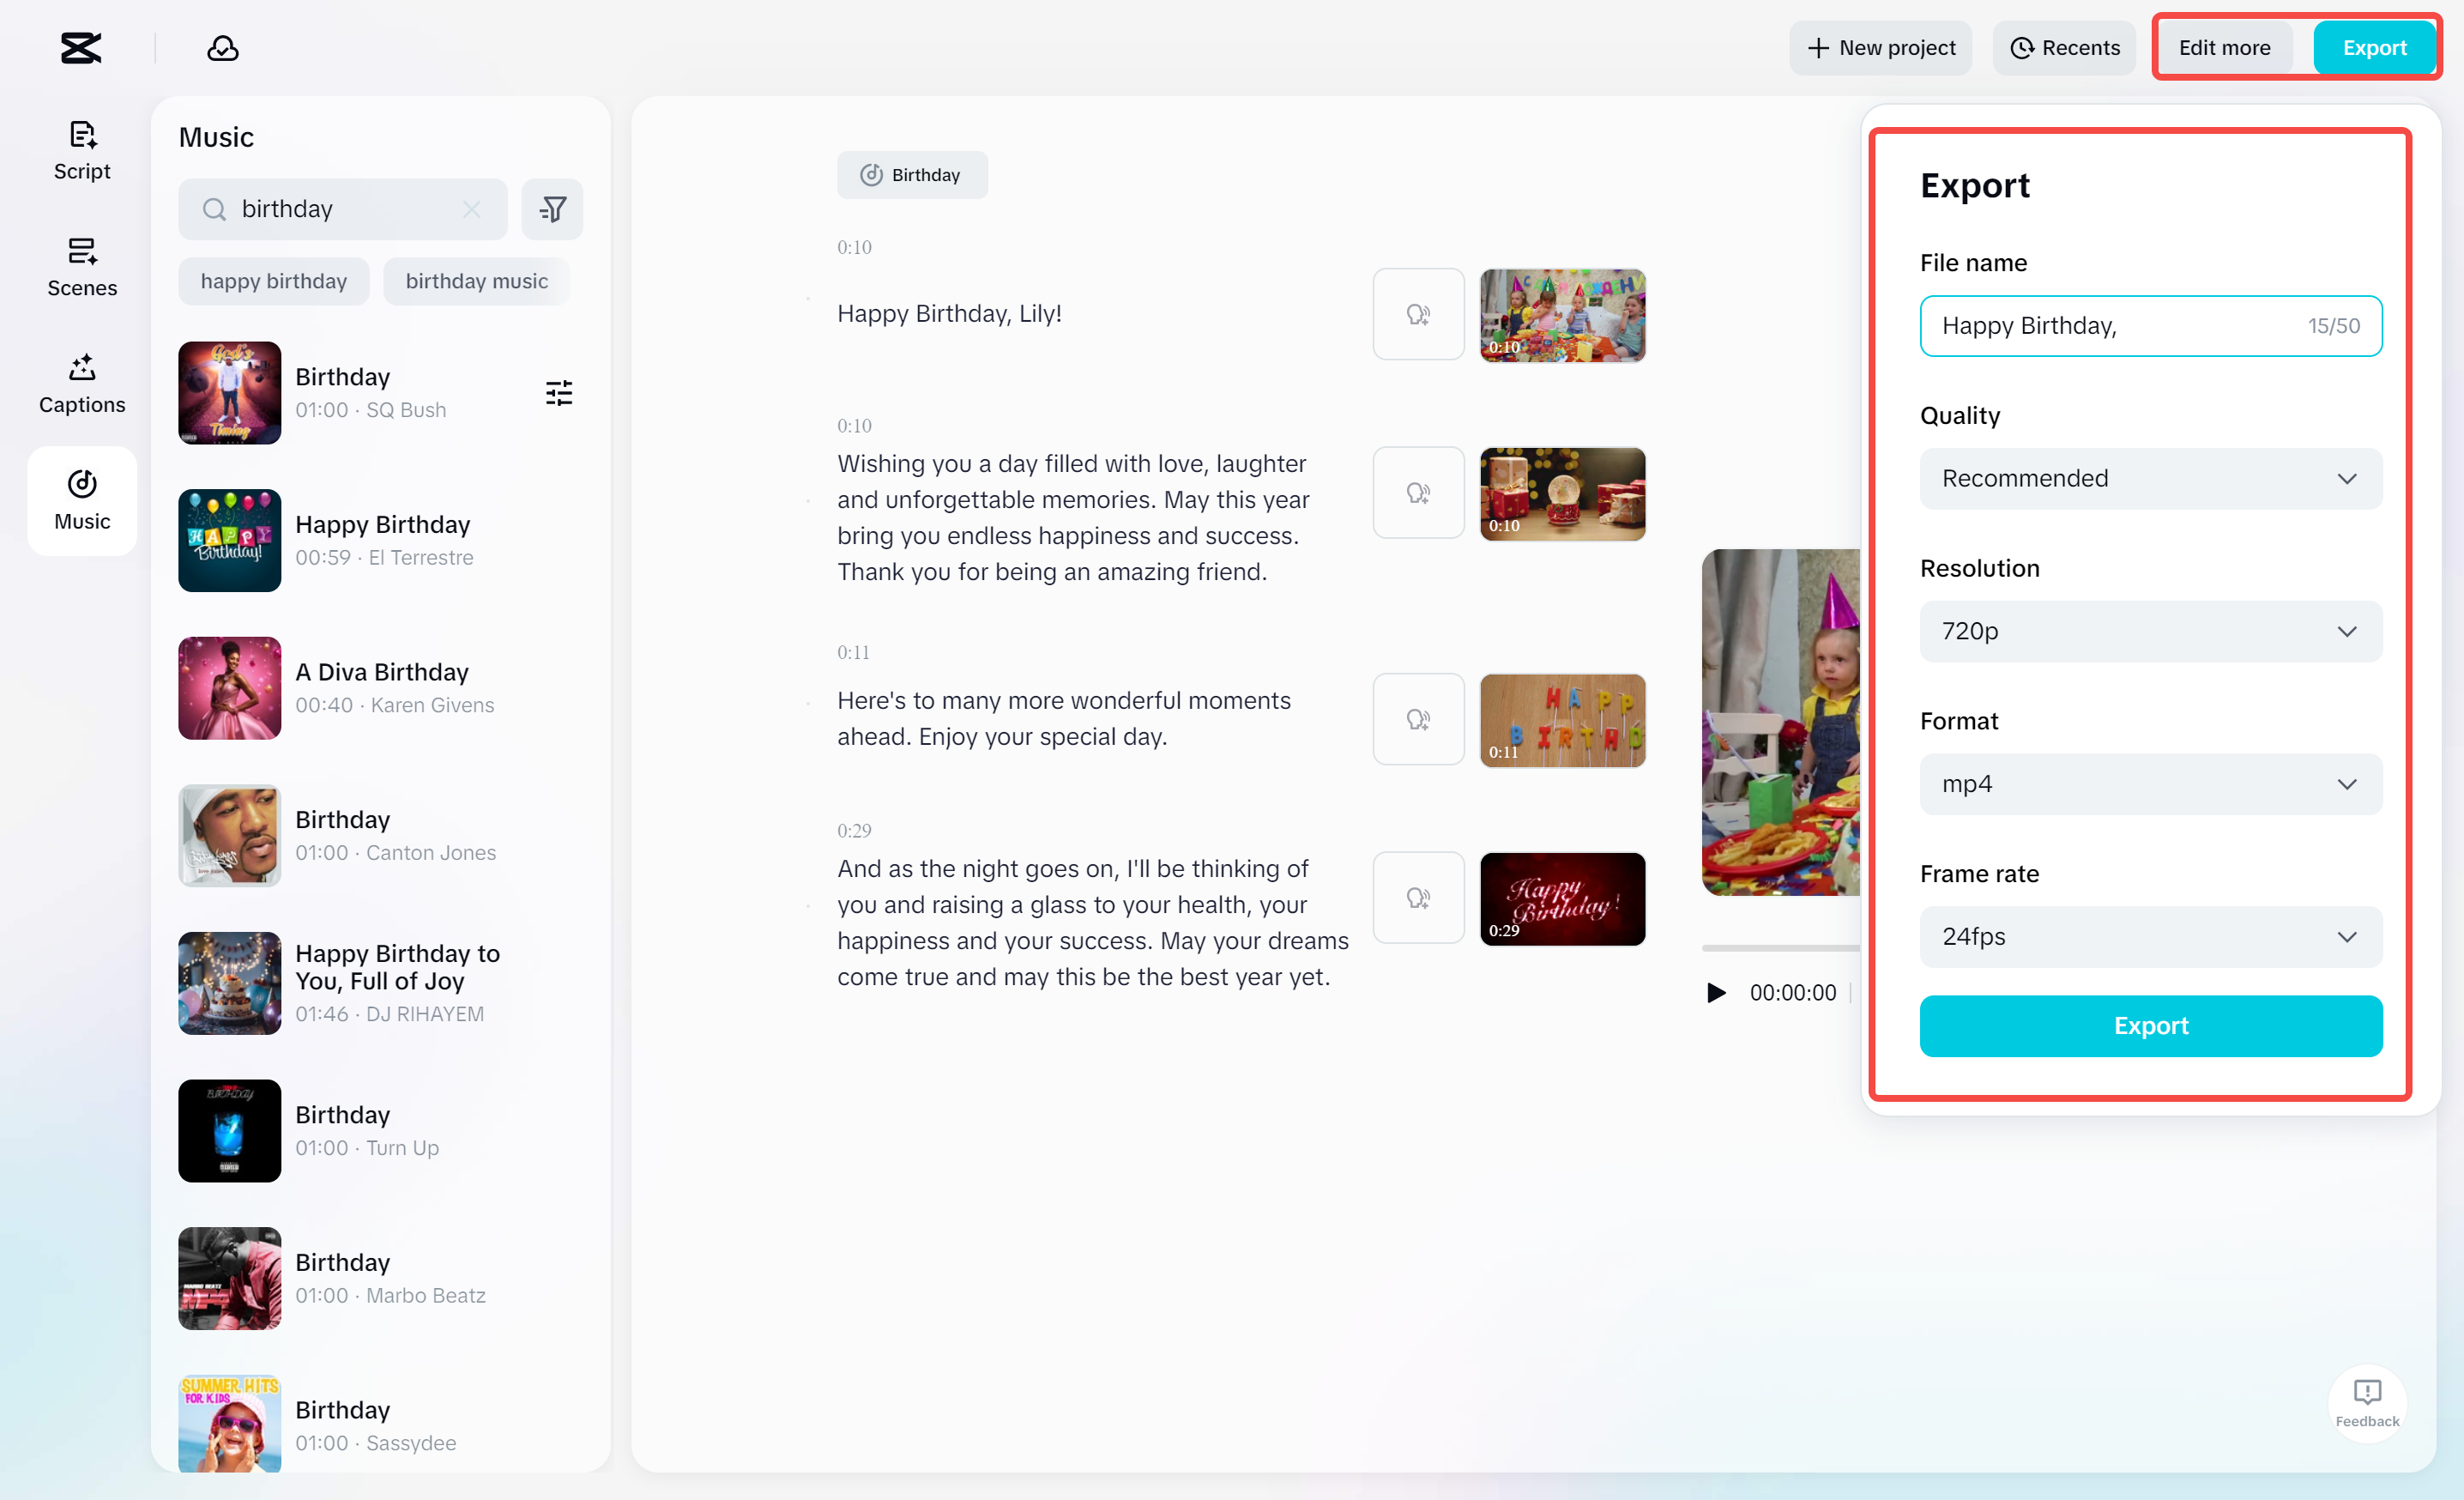Select the 'birthday music' suggestion tag
This screenshot has height=1500, width=2464.
point(476,280)
